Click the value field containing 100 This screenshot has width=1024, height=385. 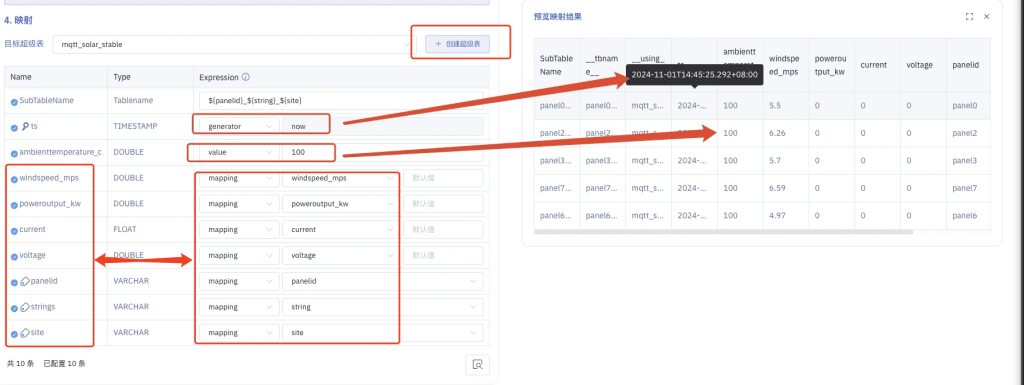(383, 152)
